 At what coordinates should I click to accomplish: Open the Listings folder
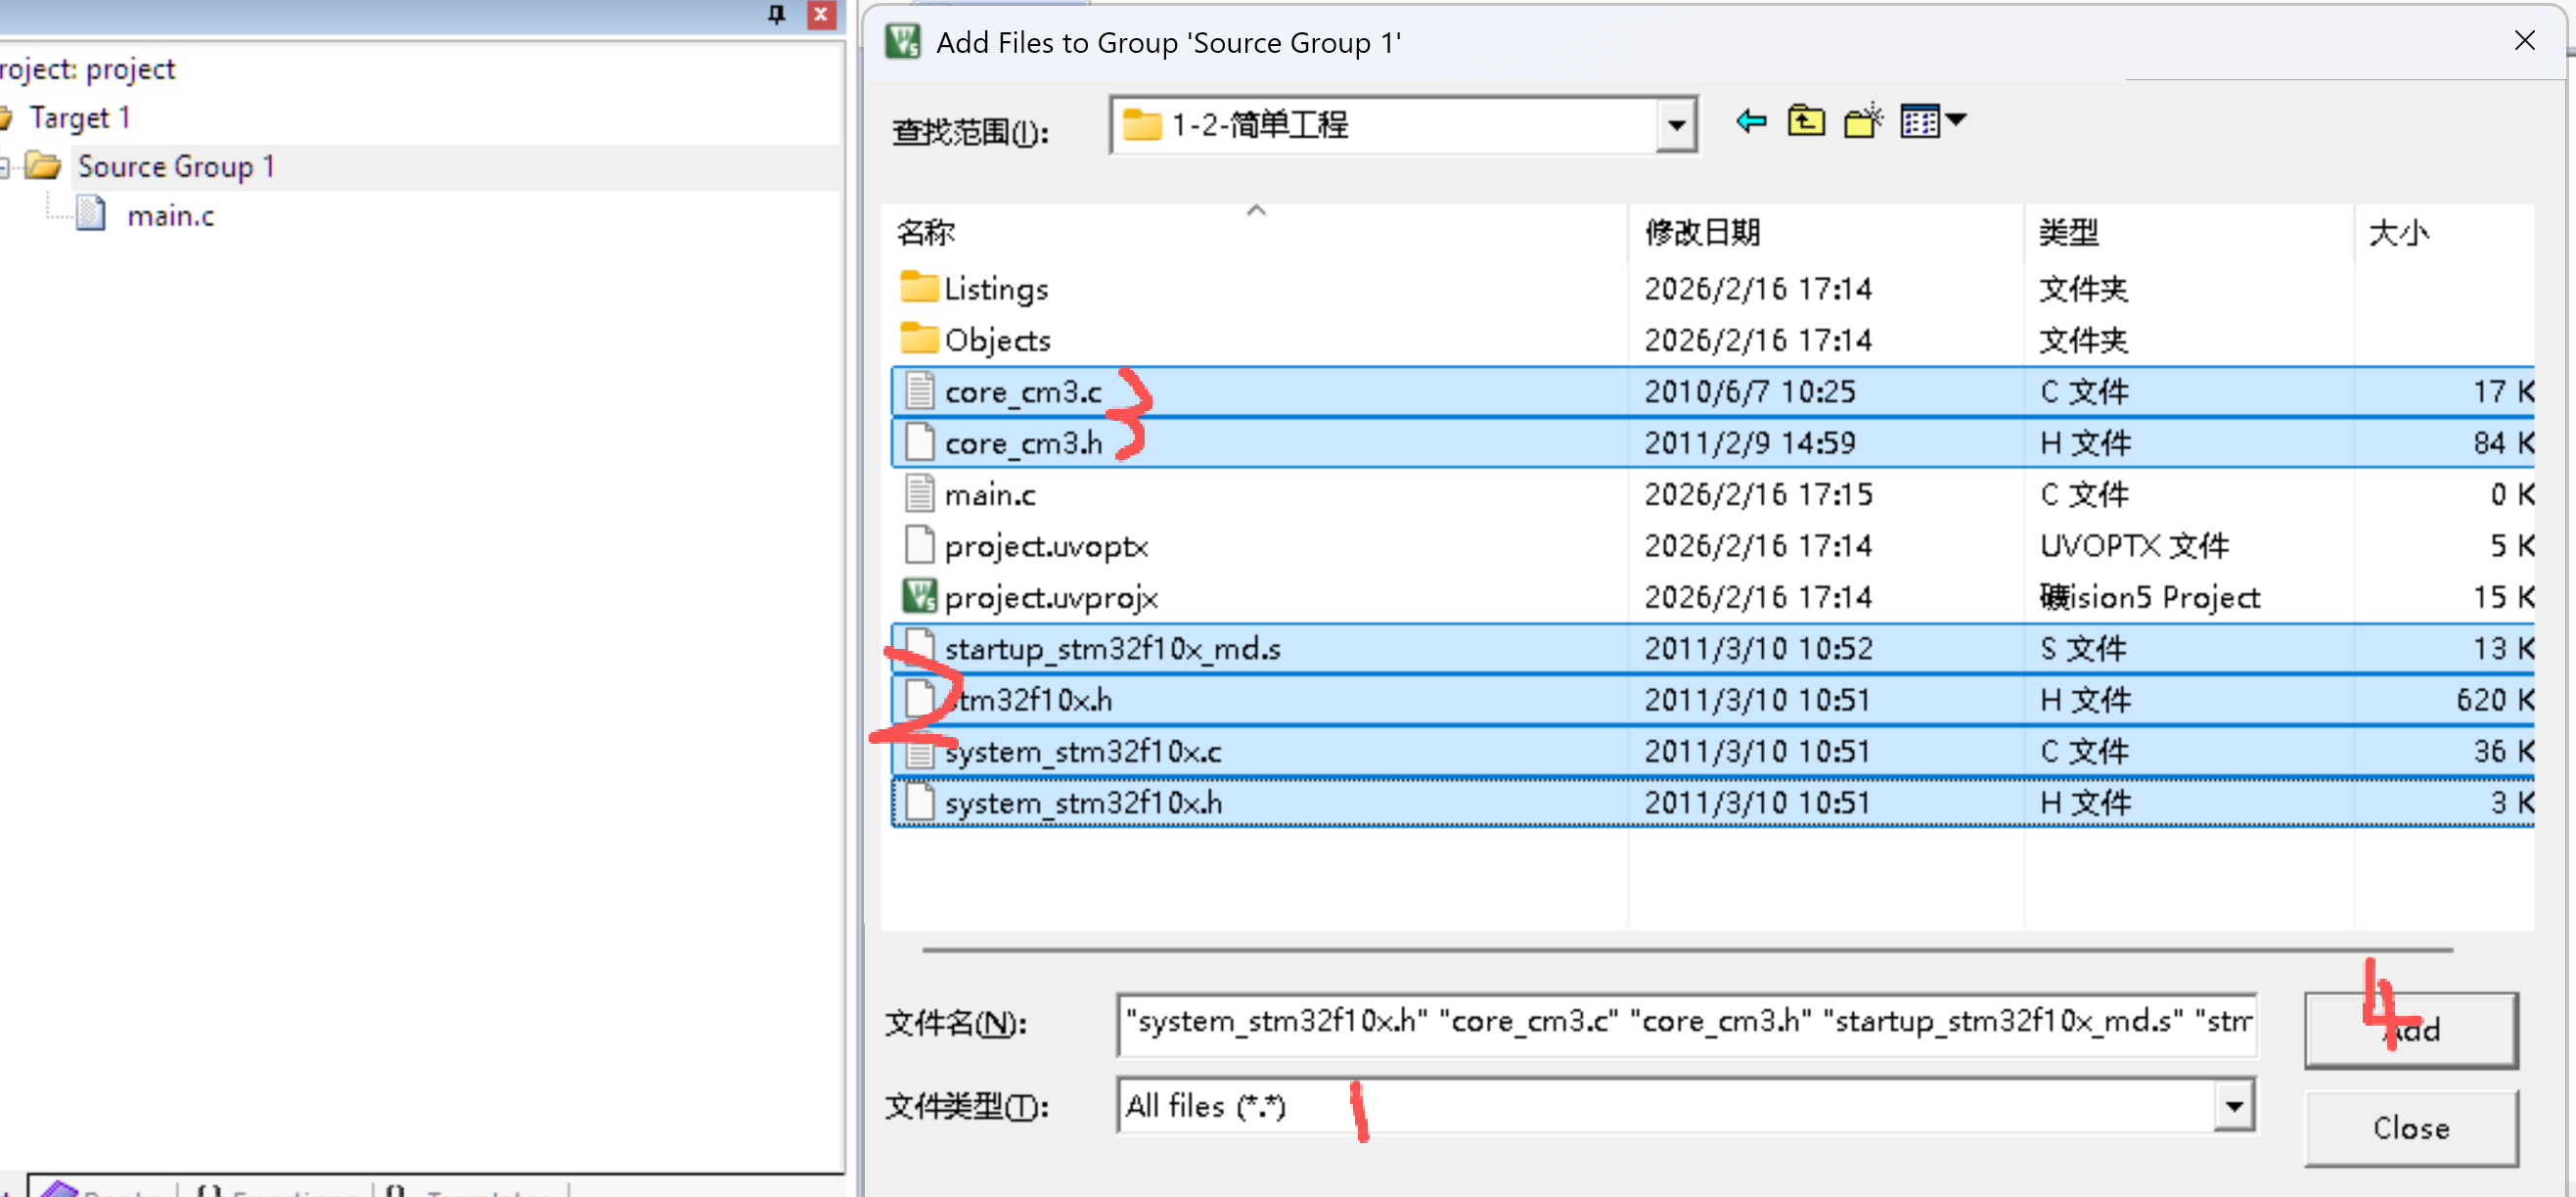click(x=996, y=289)
